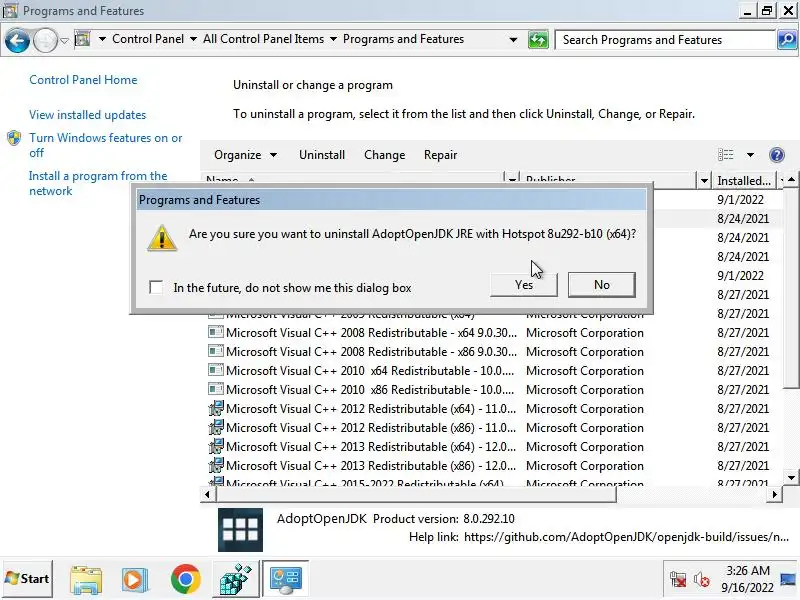Launch Google Chrome from the taskbar

click(x=185, y=579)
